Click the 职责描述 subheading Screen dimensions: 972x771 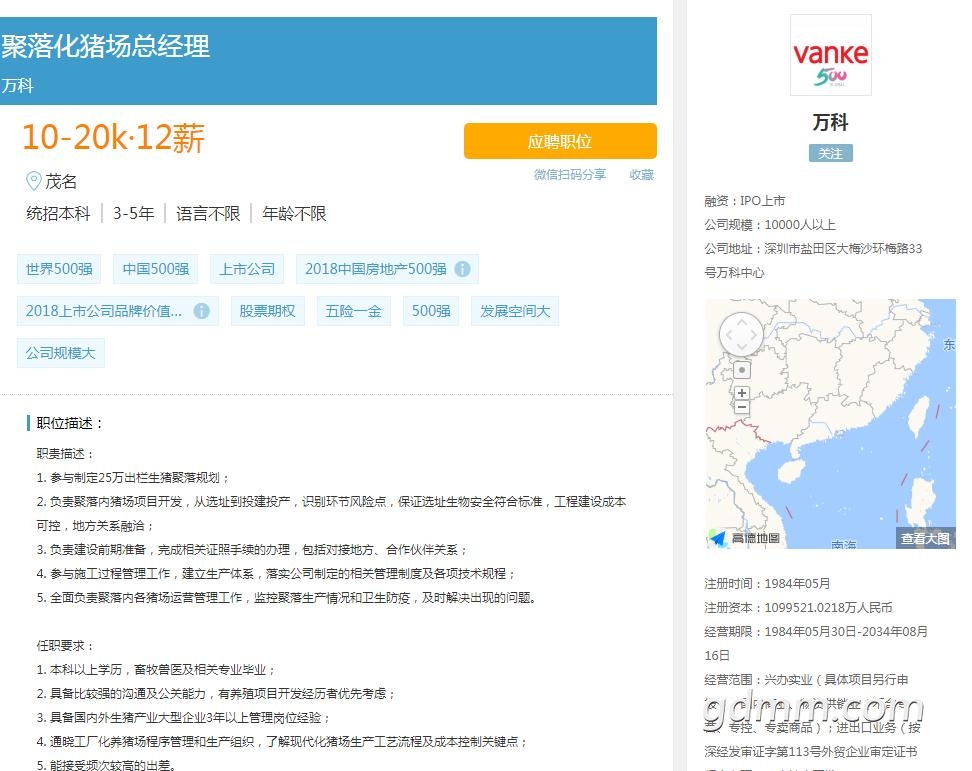pos(65,454)
